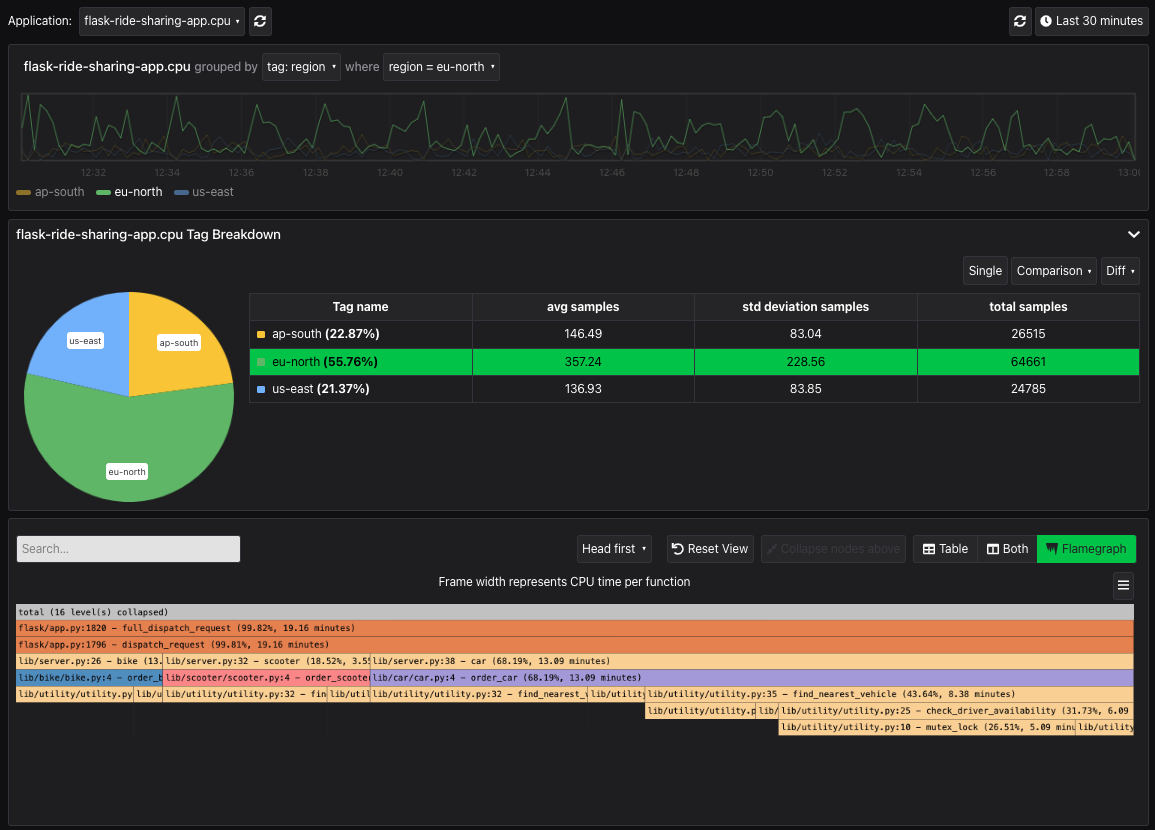Click the avg samples column header
The height and width of the screenshot is (830, 1155).
(583, 306)
